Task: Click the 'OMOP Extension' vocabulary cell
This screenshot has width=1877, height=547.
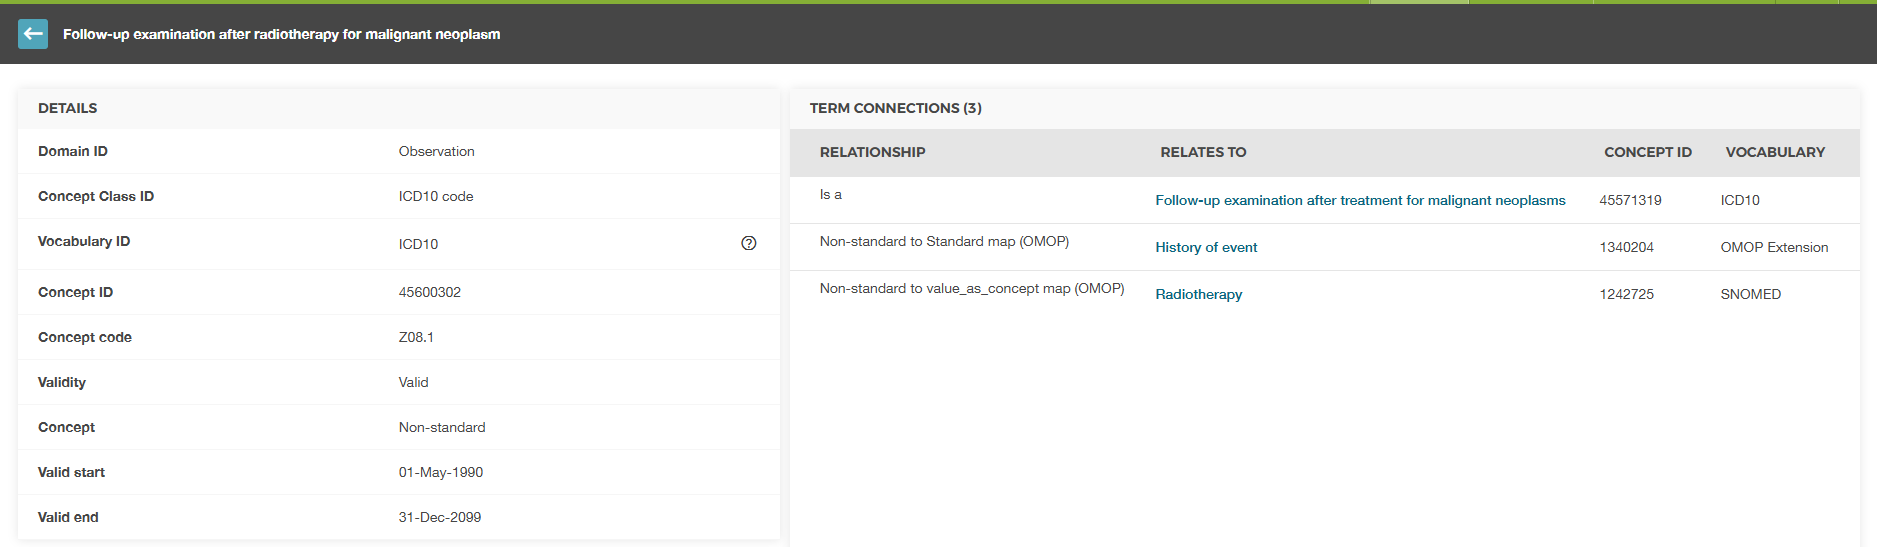Action: pyautogui.click(x=1774, y=247)
